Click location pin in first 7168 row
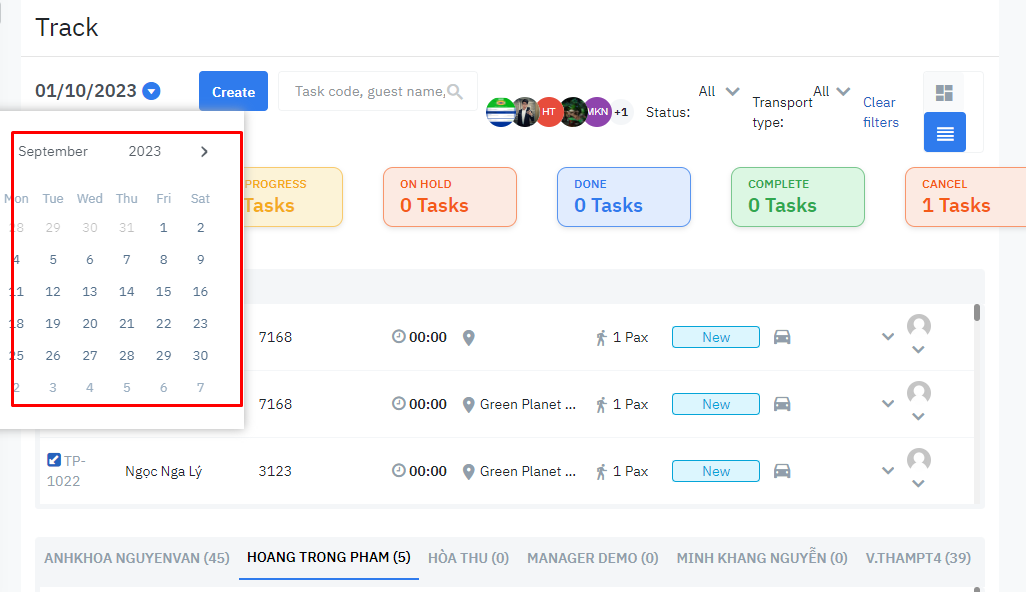 [x=469, y=338]
